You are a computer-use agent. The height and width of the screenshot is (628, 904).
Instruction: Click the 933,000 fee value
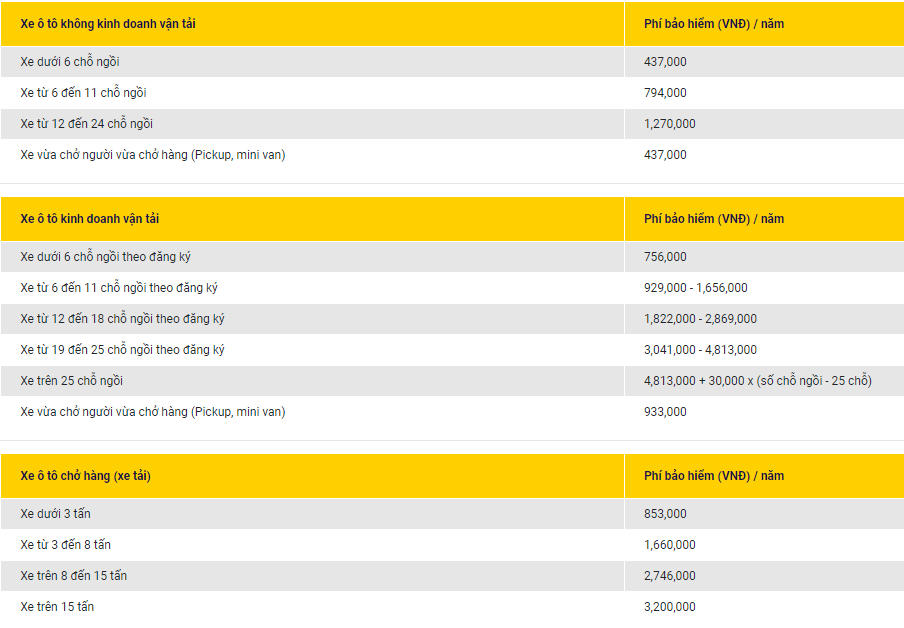click(665, 412)
